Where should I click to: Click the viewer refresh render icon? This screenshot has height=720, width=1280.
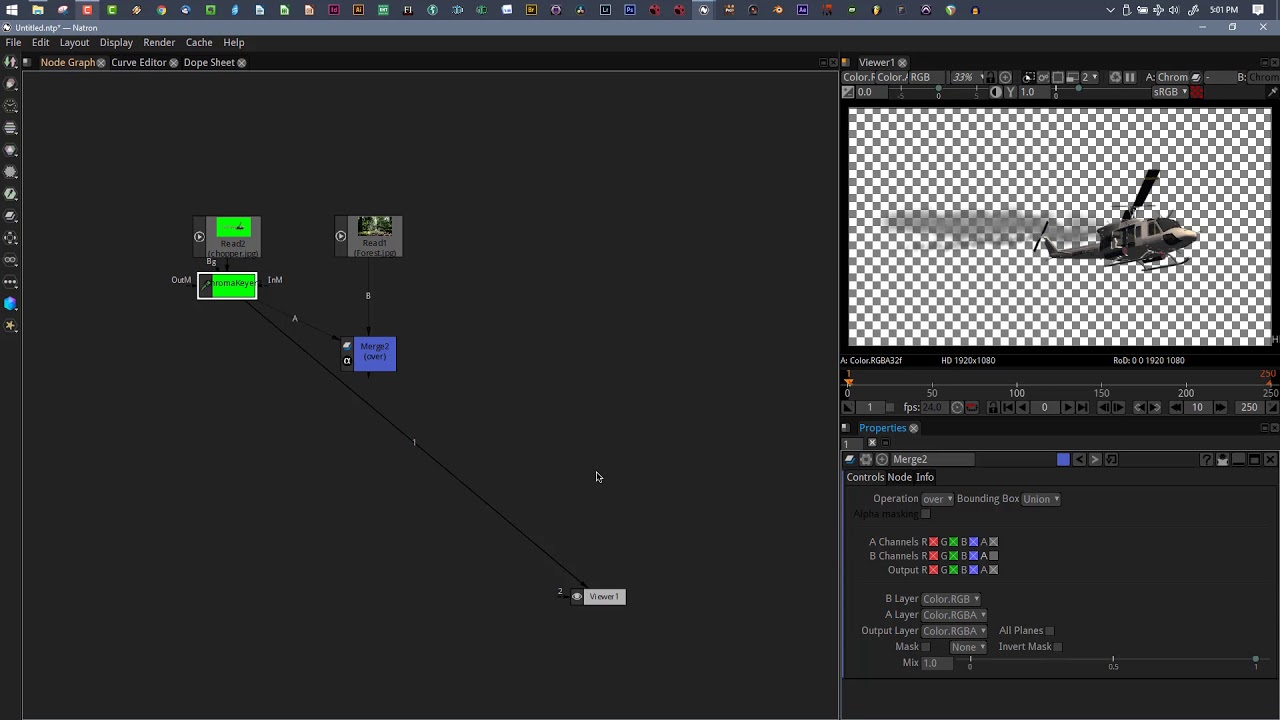click(x=1115, y=77)
